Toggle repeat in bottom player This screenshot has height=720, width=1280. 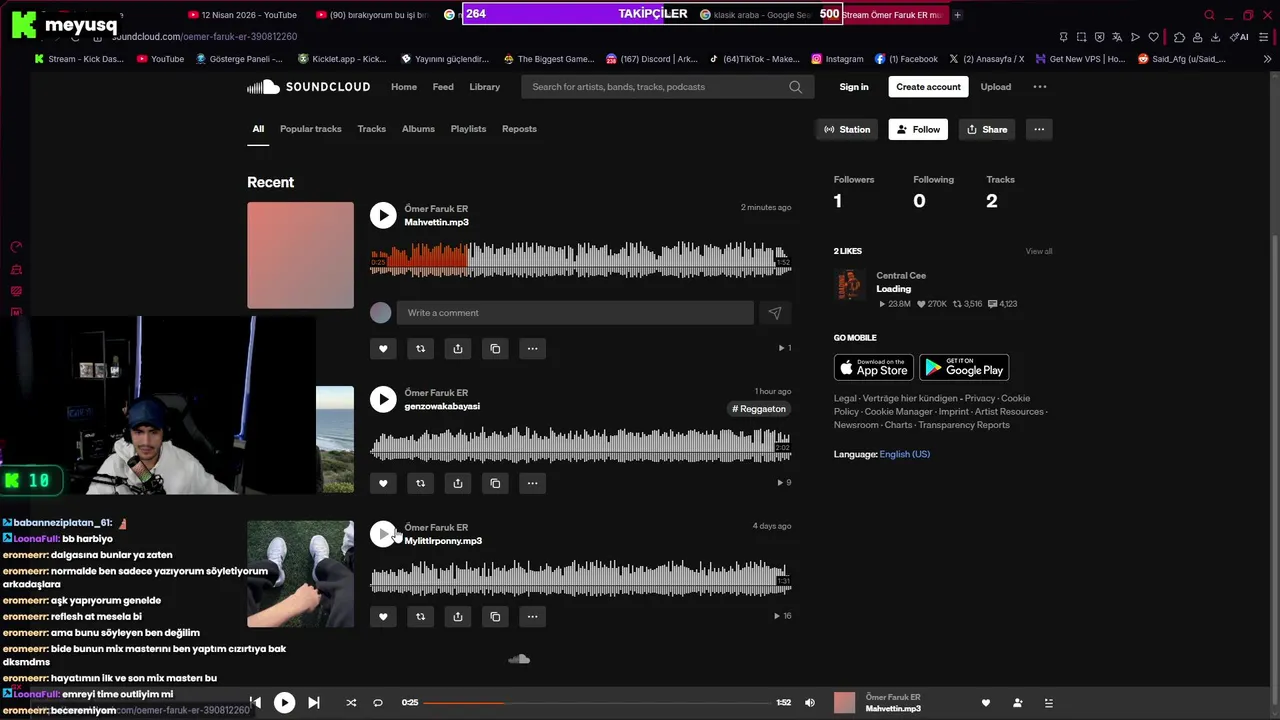(x=378, y=703)
